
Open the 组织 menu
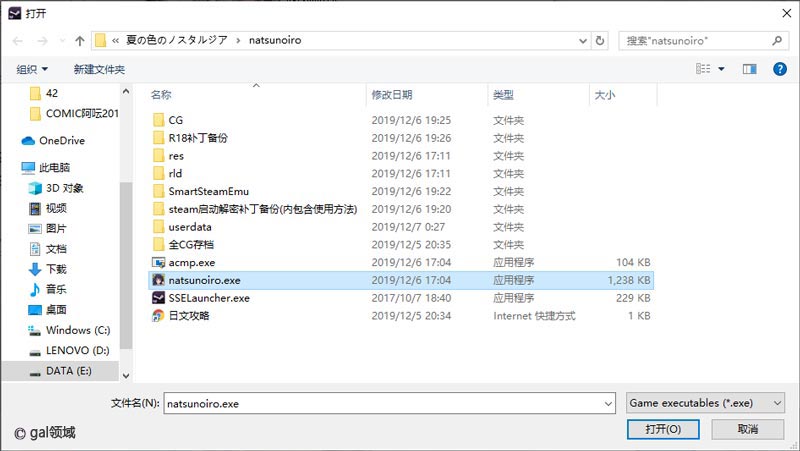(x=32, y=69)
